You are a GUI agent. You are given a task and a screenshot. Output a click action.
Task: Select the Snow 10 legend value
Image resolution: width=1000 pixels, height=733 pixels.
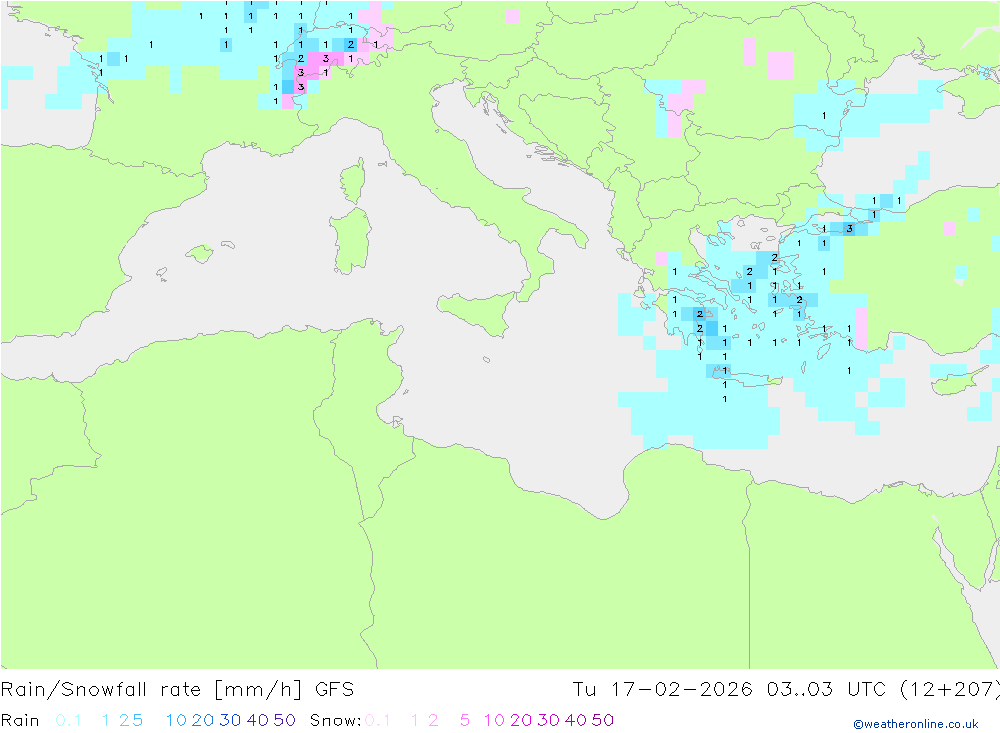click(495, 720)
